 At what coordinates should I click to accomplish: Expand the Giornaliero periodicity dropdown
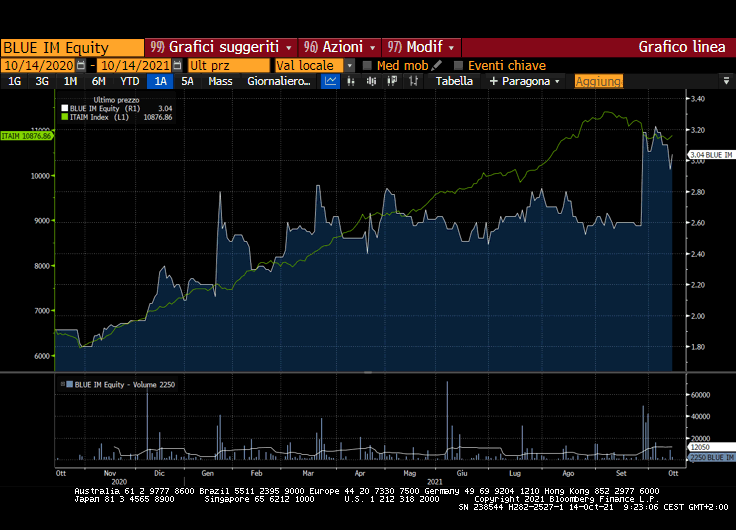point(279,81)
